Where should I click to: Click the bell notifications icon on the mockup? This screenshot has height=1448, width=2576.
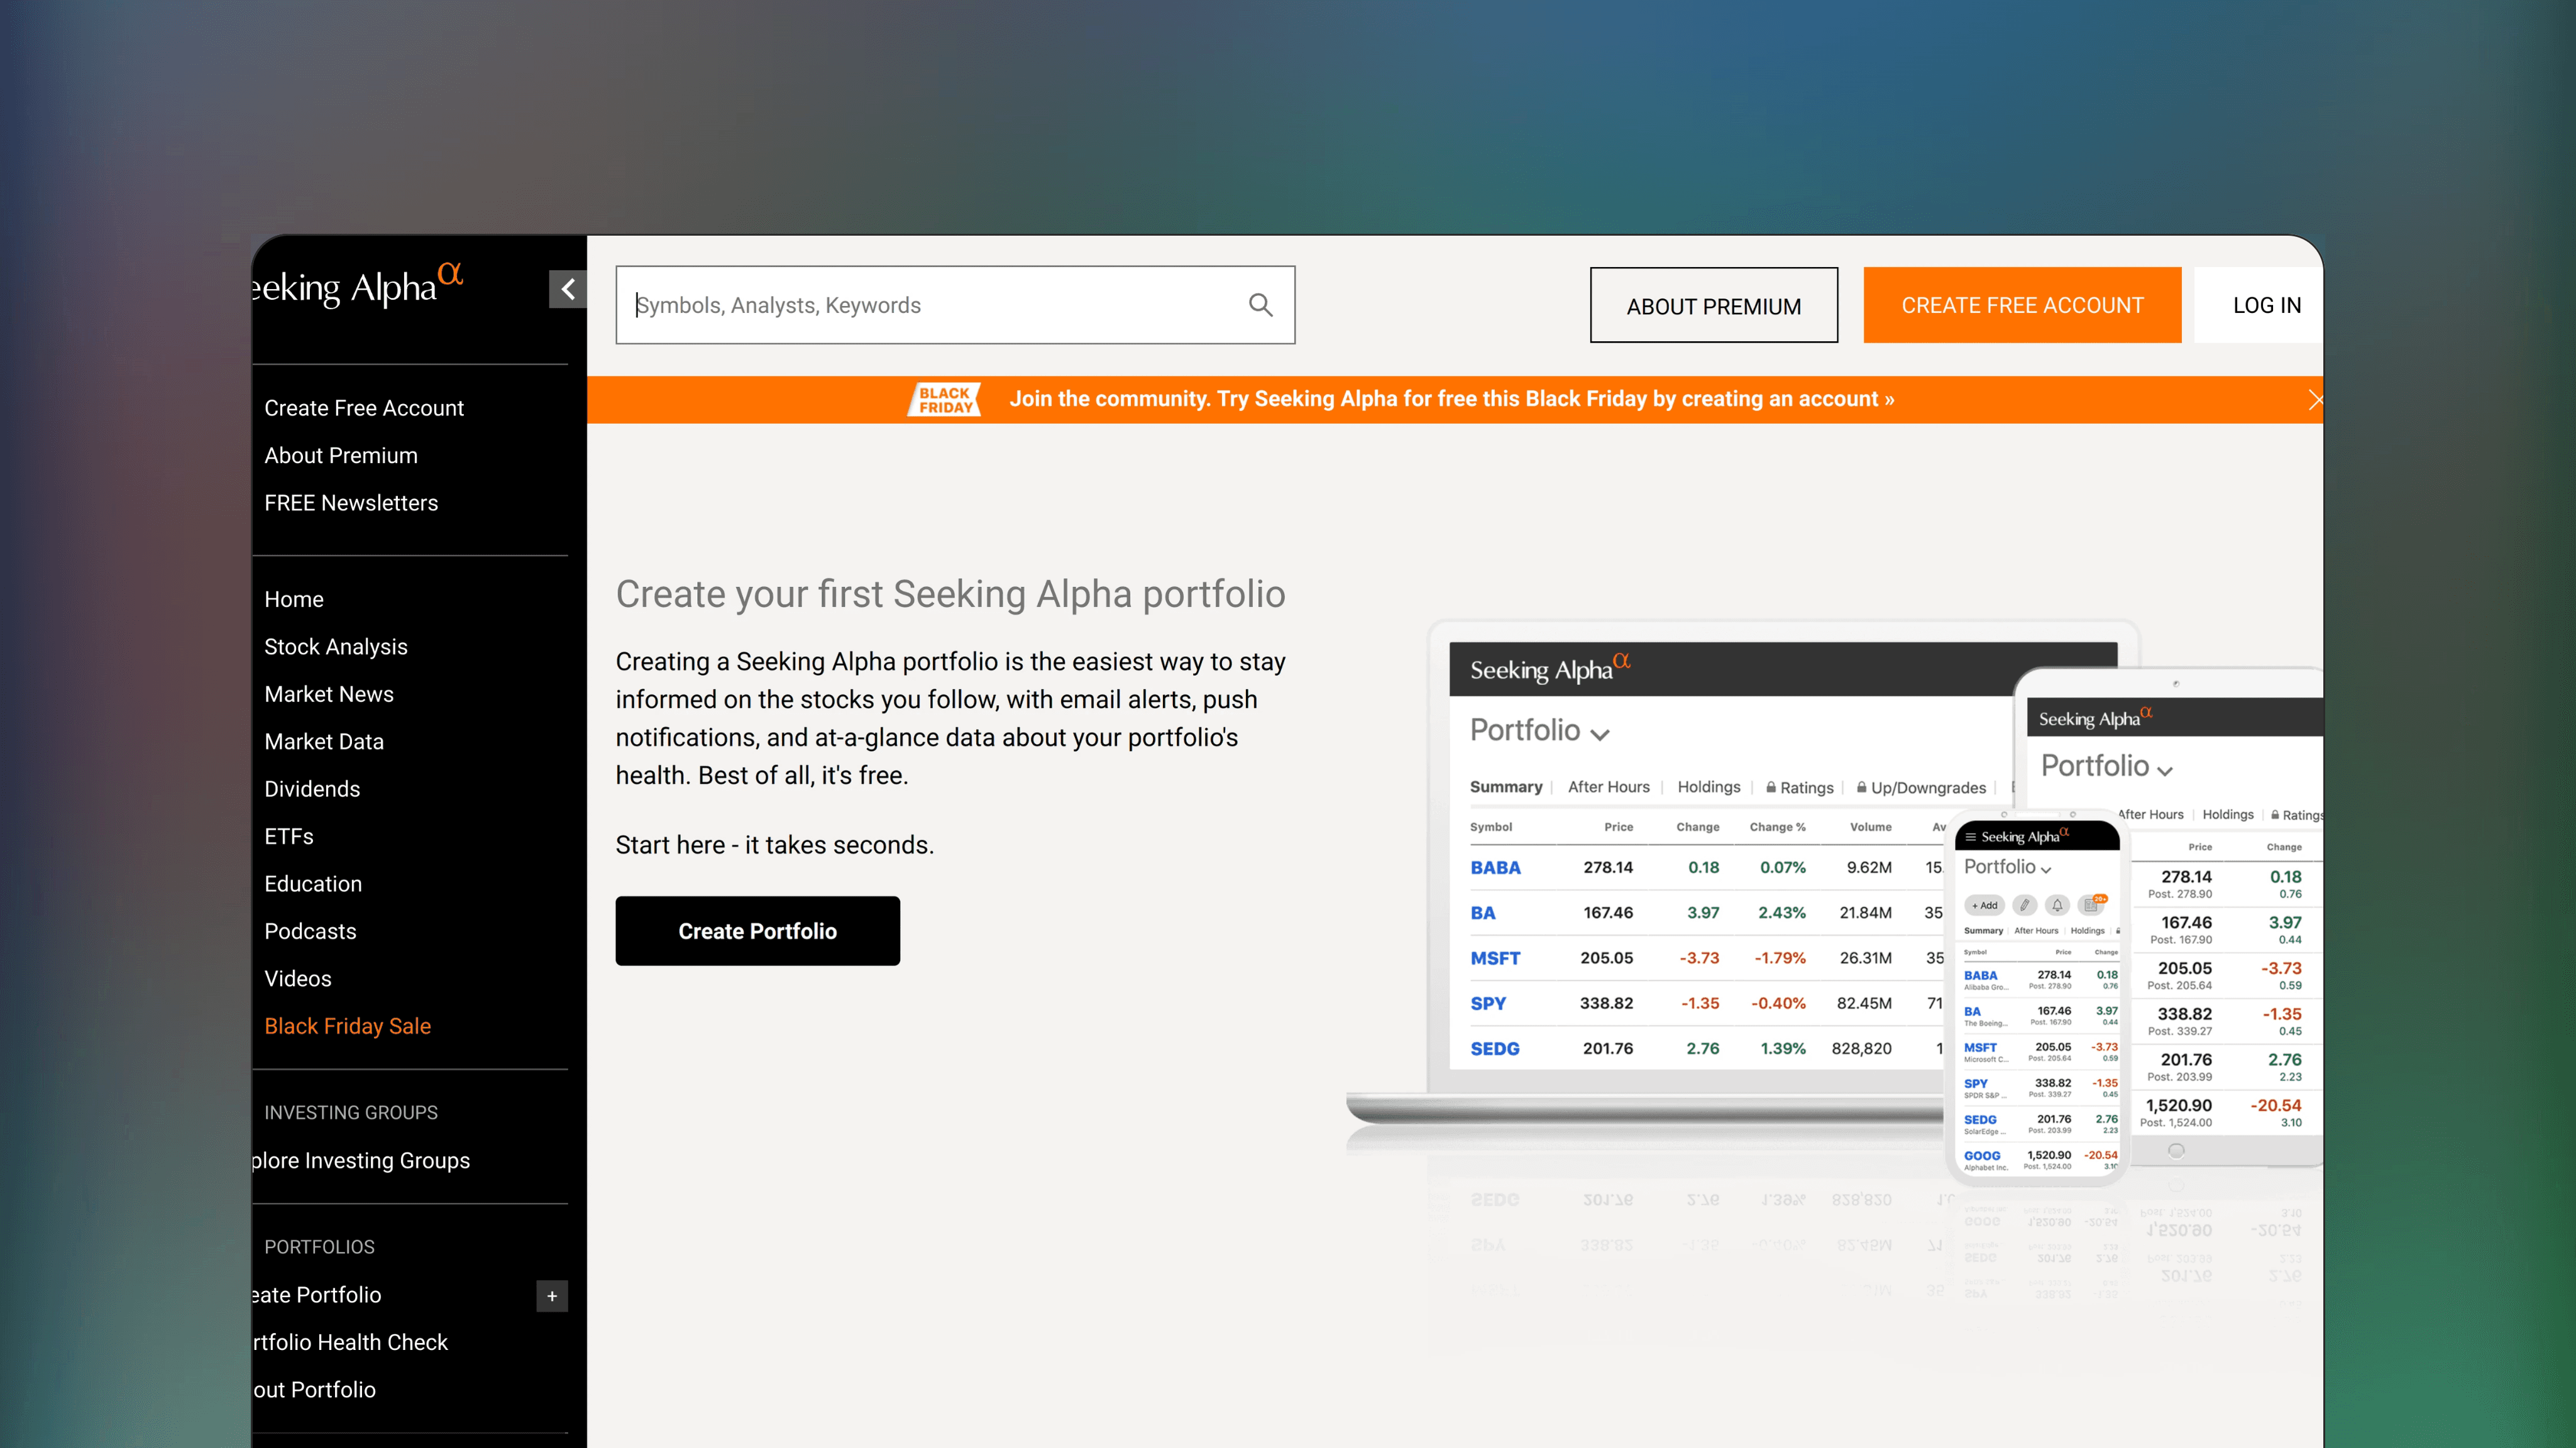click(2057, 905)
